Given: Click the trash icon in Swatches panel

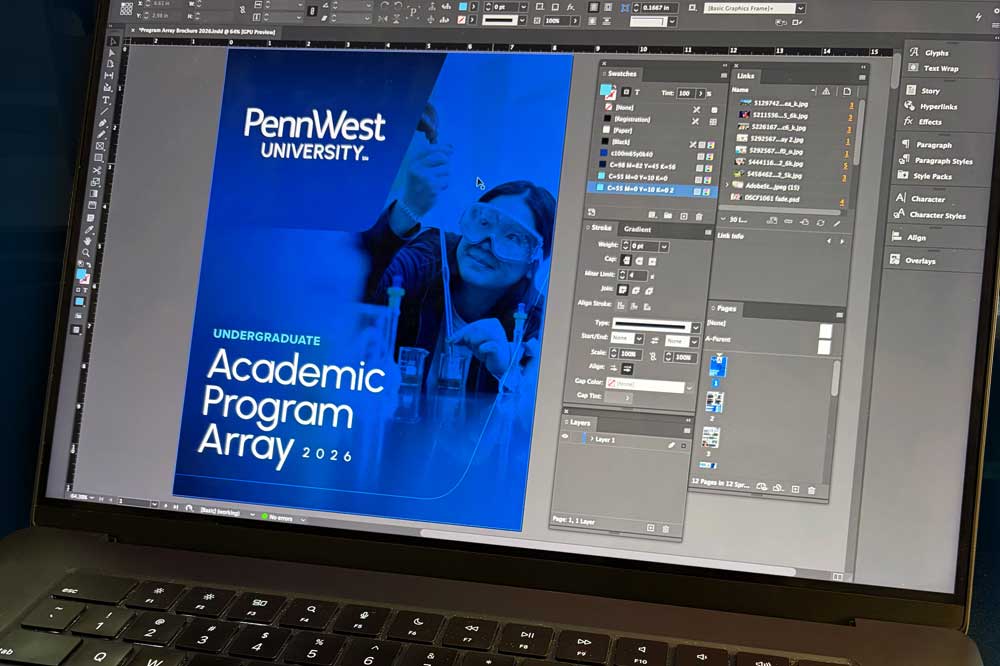Looking at the screenshot, I should [x=699, y=217].
